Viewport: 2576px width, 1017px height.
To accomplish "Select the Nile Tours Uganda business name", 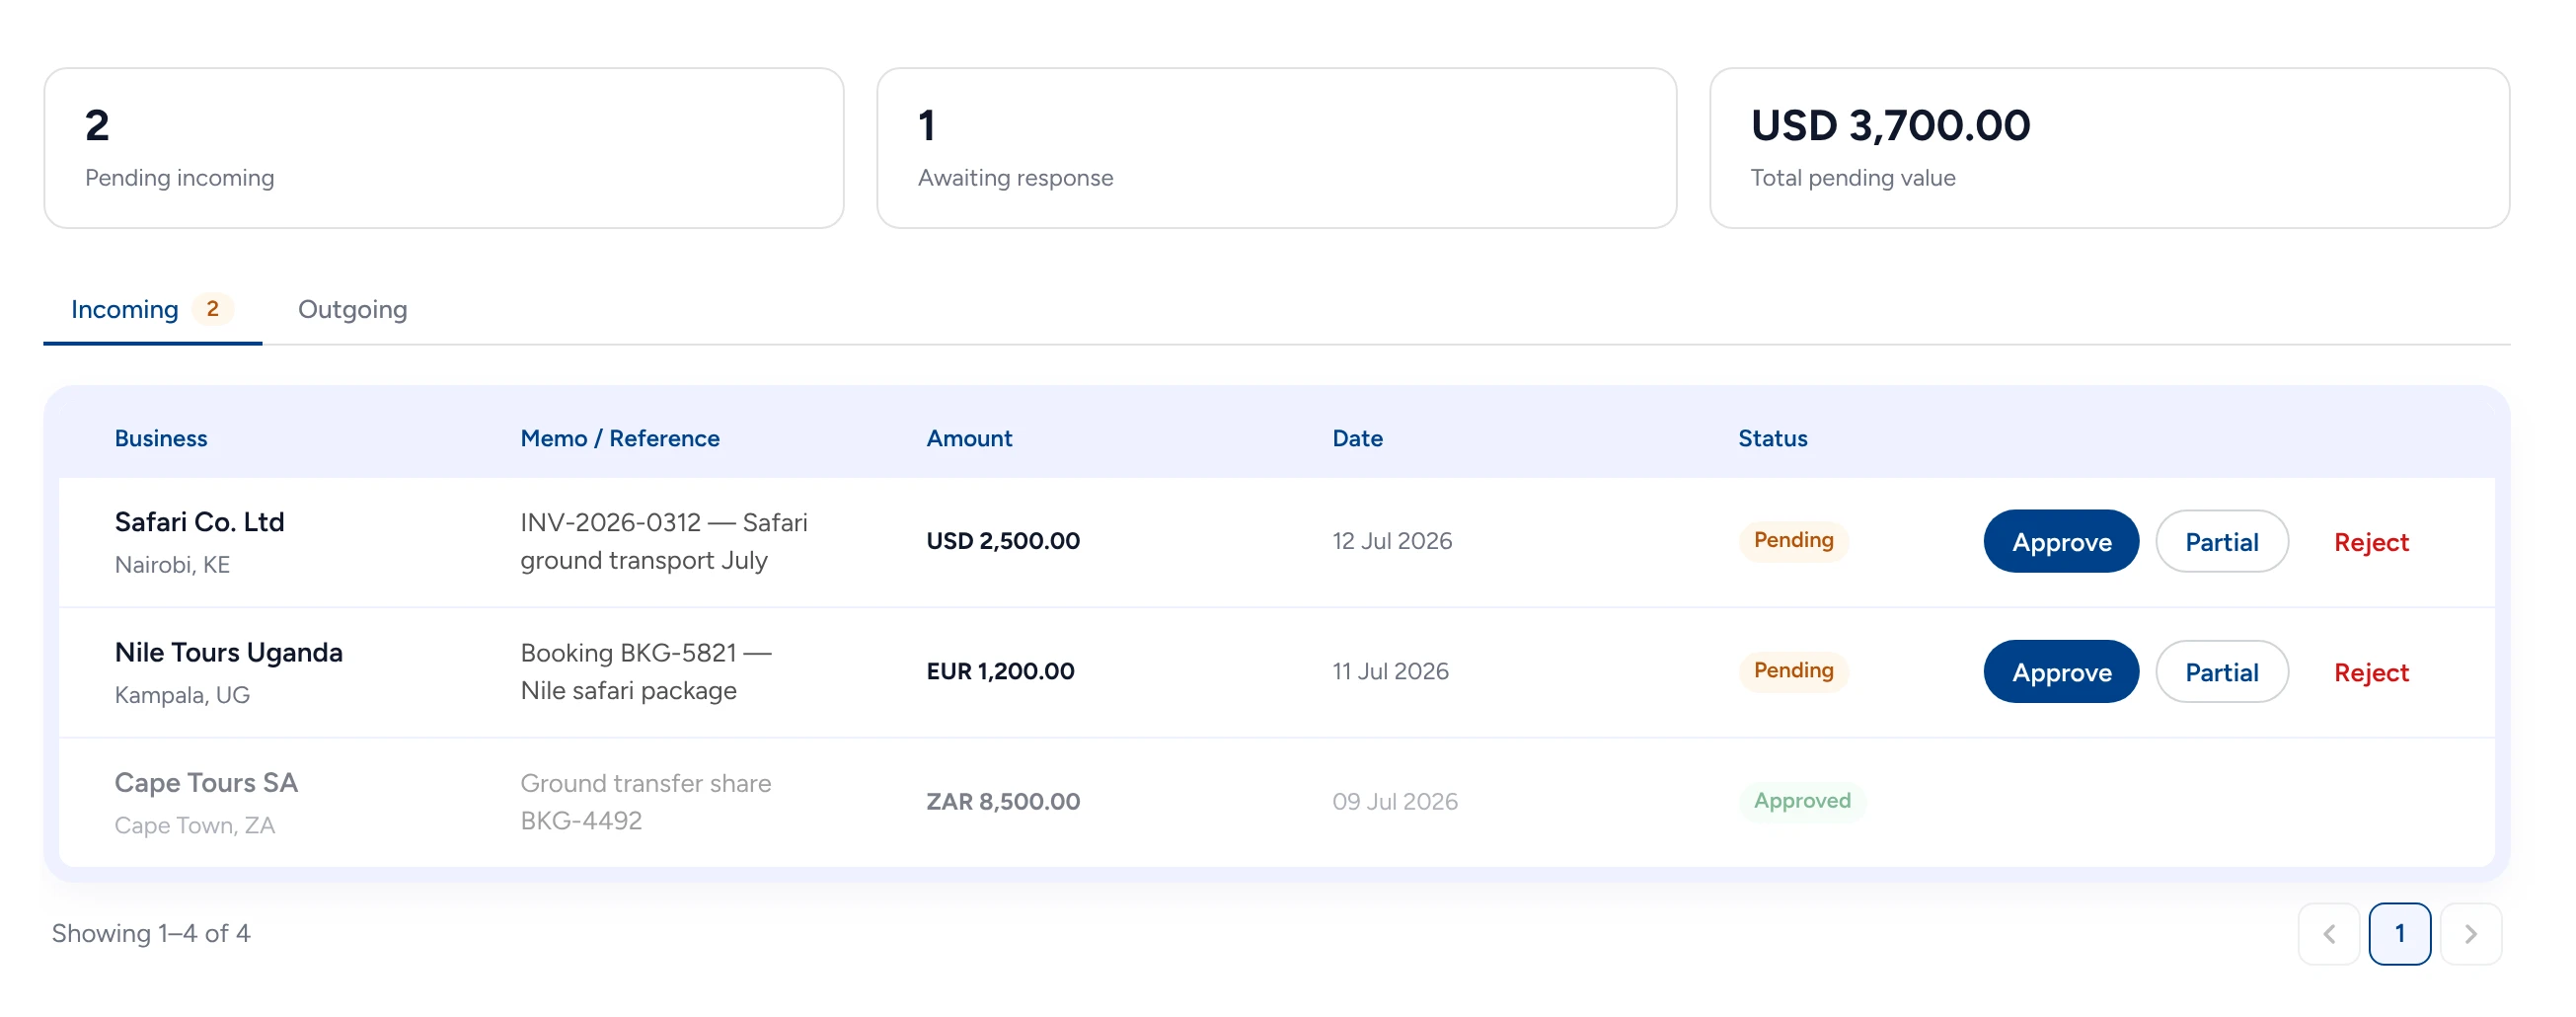I will 228,652.
